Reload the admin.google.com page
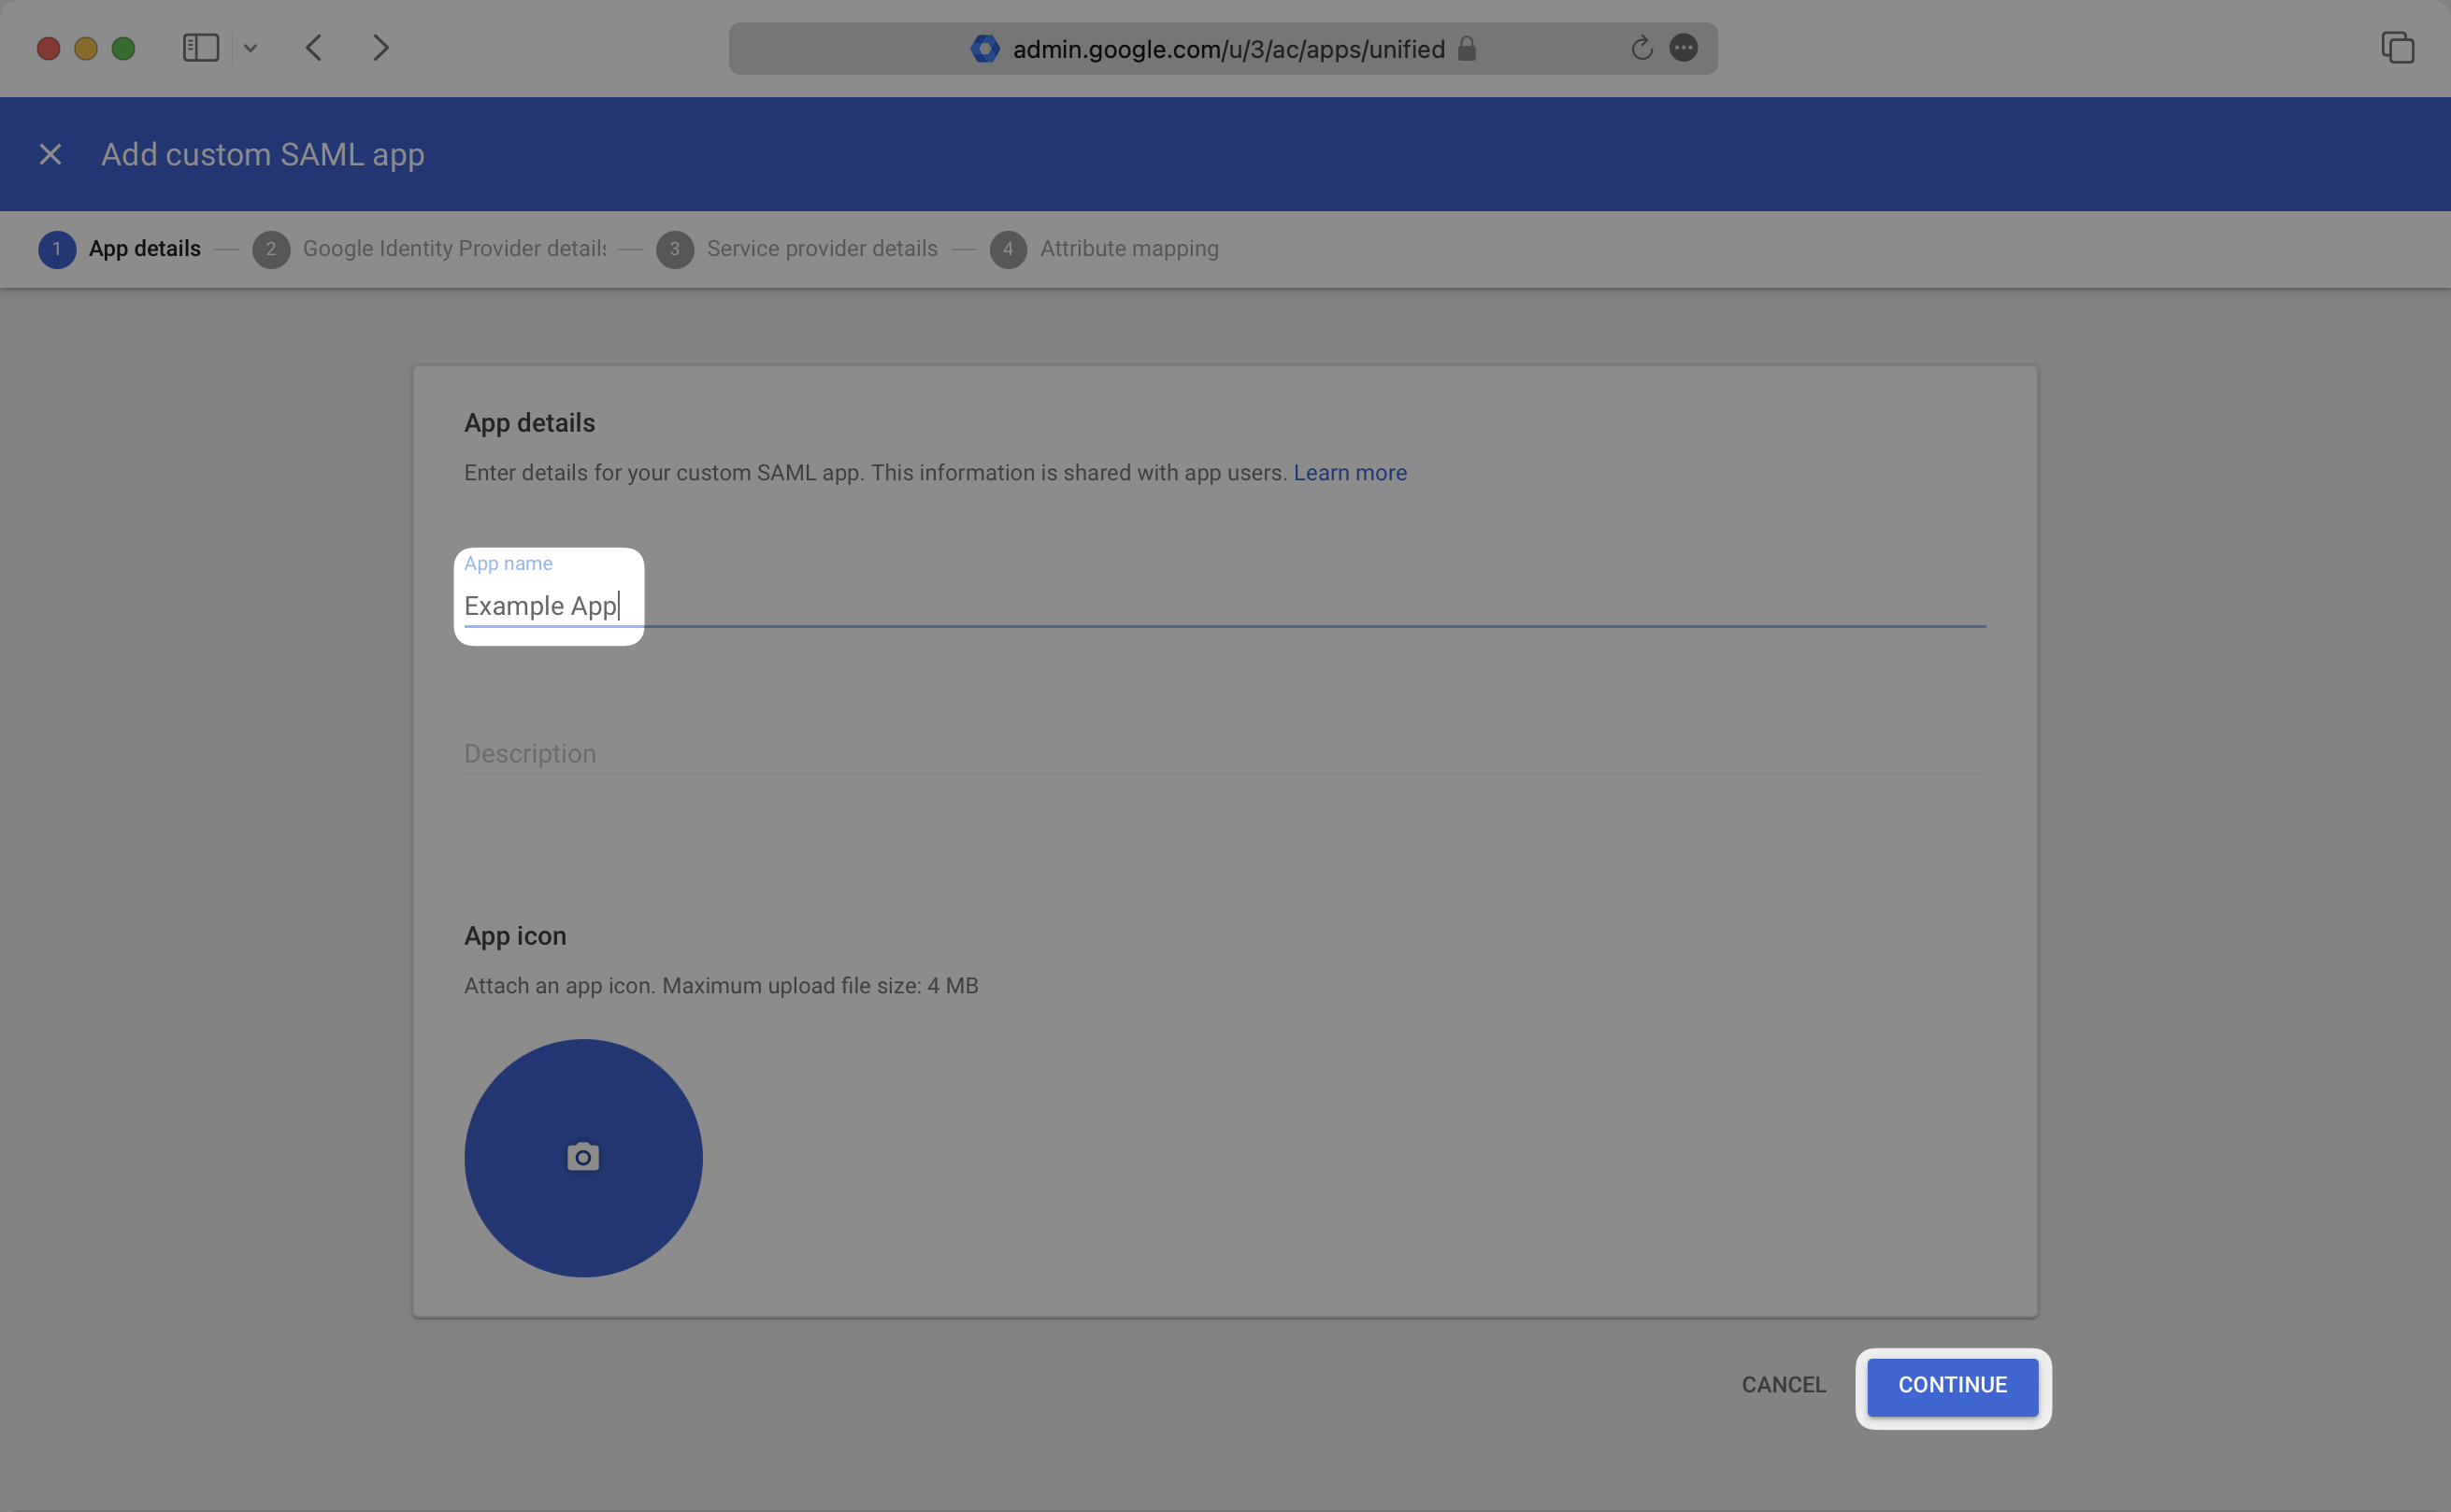 click(1641, 48)
